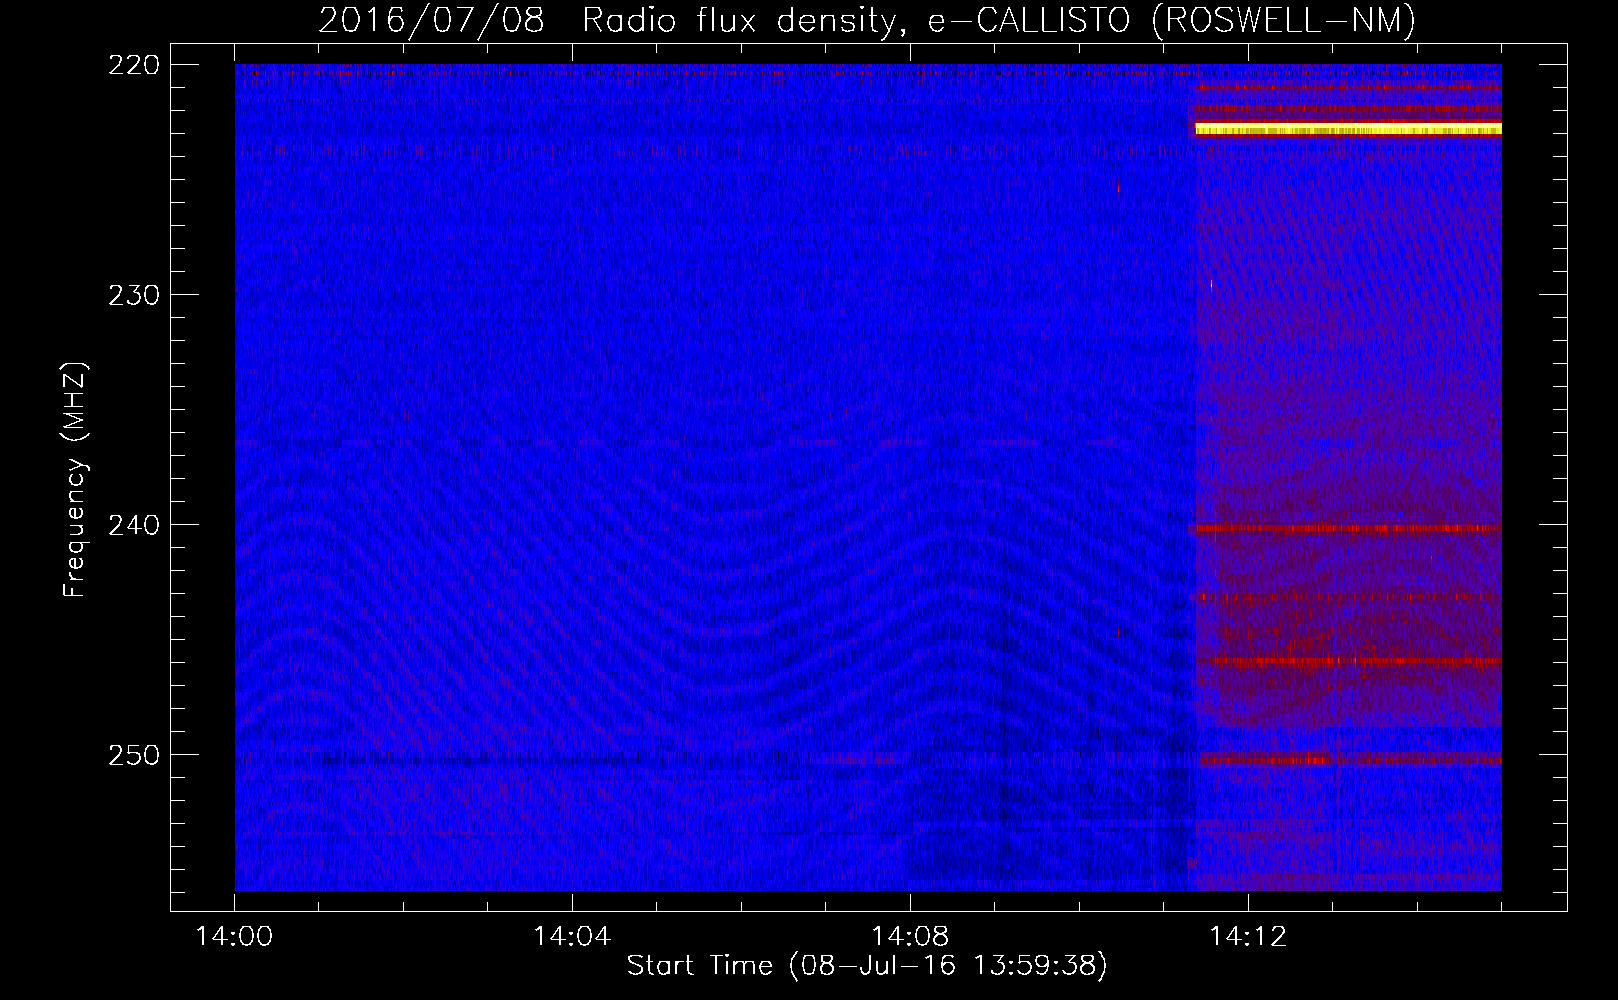Screen dimensions: 1618x1000
Task: Click the red emission line near 243 MHz
Action: coord(1349,597)
